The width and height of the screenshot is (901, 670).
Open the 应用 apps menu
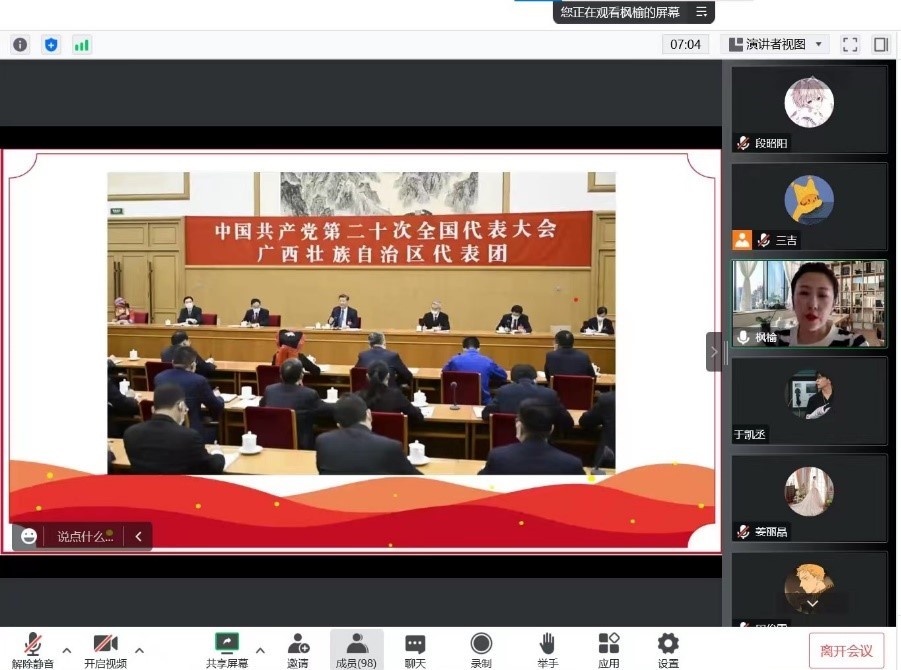pos(609,650)
